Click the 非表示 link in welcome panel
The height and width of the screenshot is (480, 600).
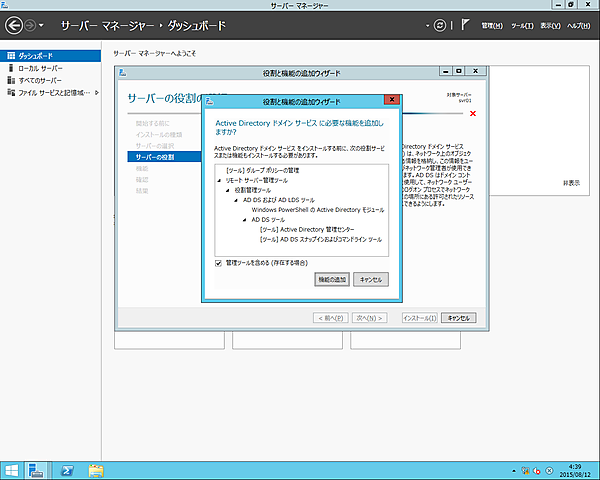pos(571,183)
